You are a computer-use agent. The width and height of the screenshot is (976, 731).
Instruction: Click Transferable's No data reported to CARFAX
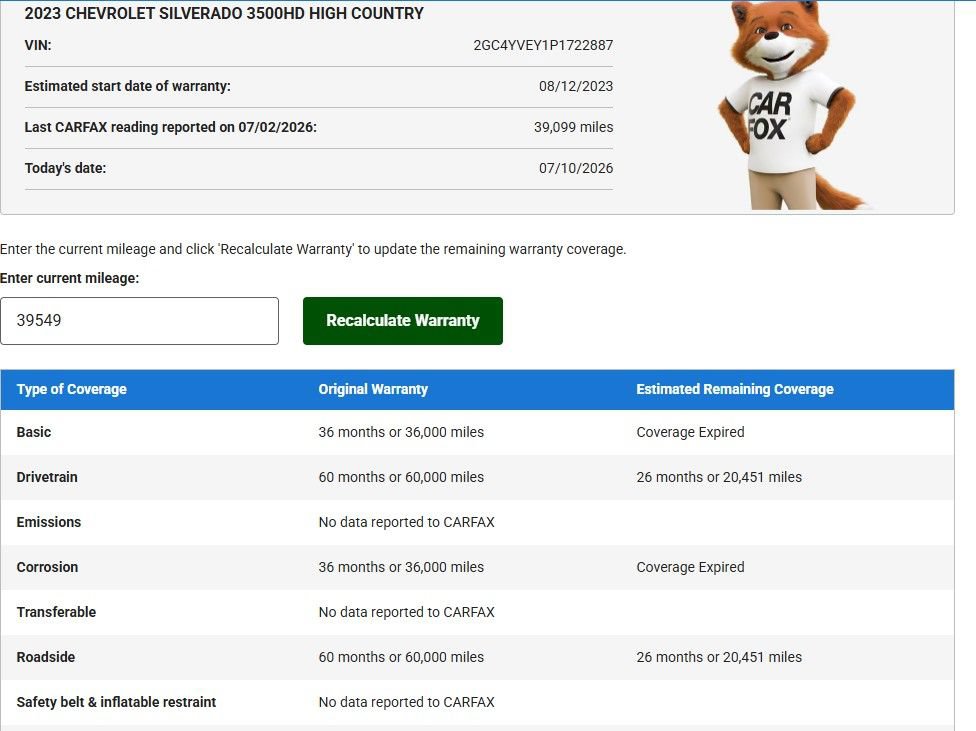click(x=406, y=612)
